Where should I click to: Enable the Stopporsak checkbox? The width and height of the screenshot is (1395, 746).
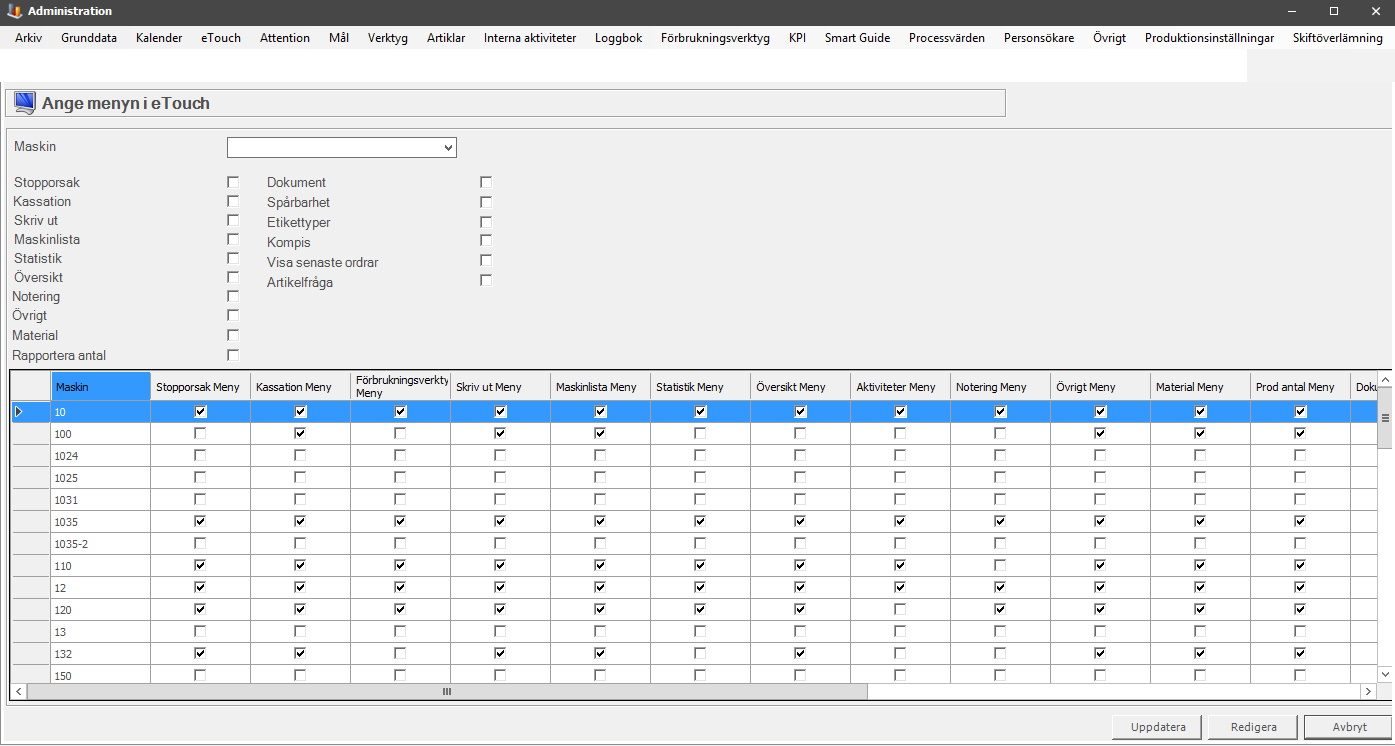[233, 182]
